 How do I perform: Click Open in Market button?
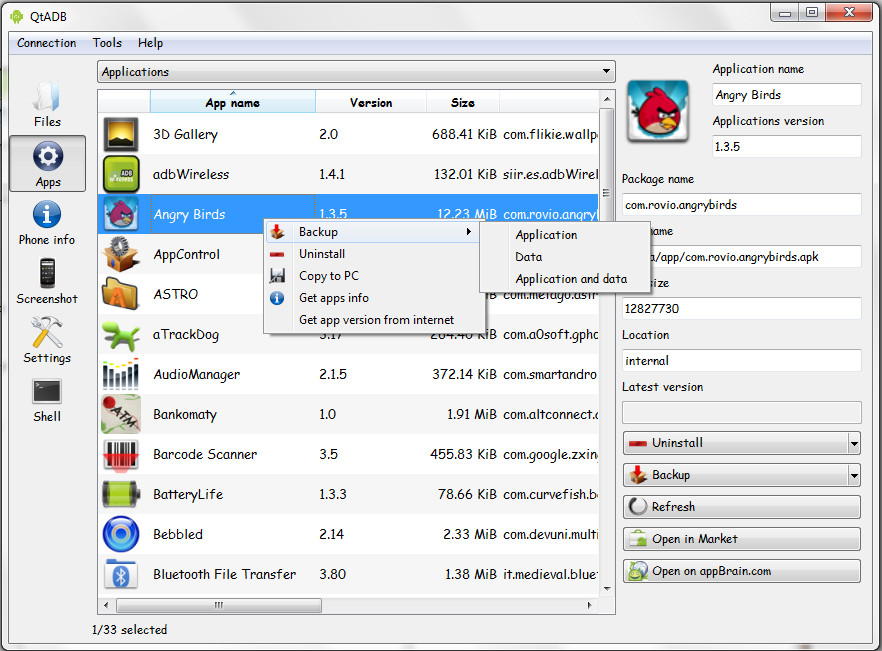click(742, 539)
